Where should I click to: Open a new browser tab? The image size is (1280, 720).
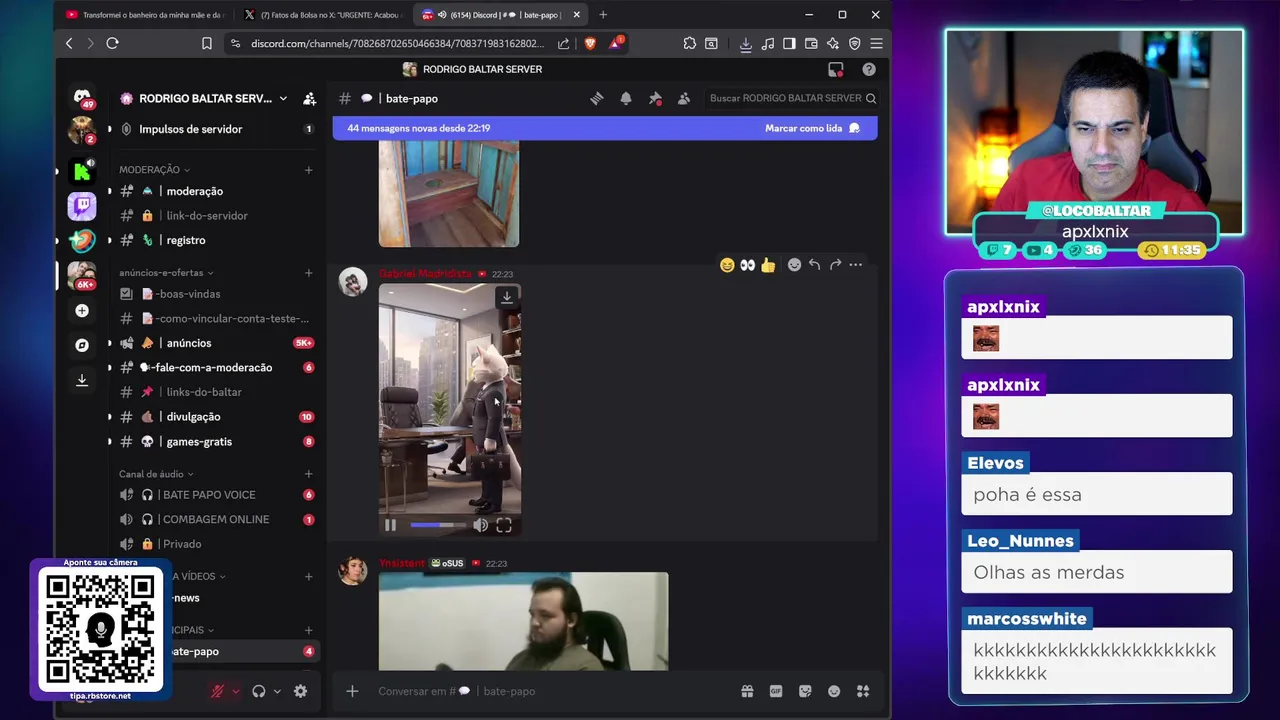(x=603, y=15)
